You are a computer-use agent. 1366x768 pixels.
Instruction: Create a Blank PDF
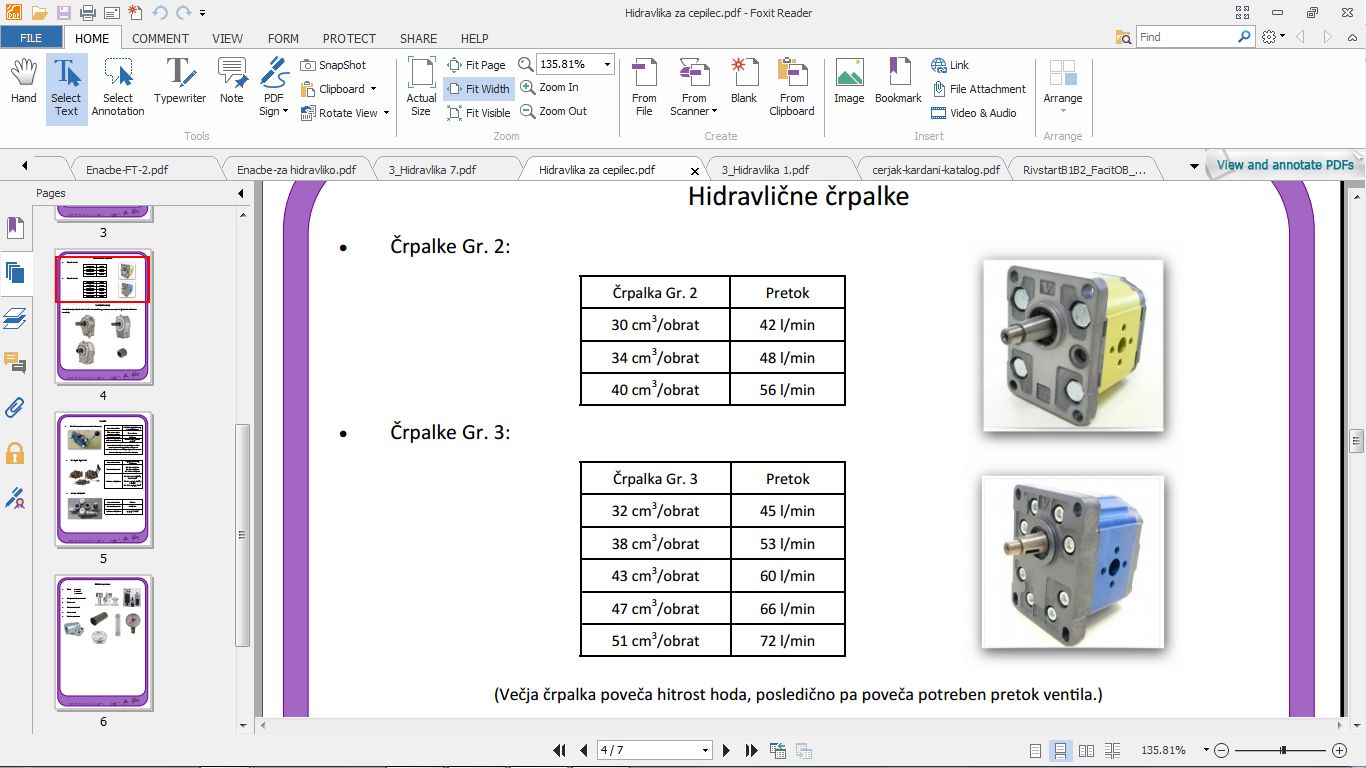744,82
